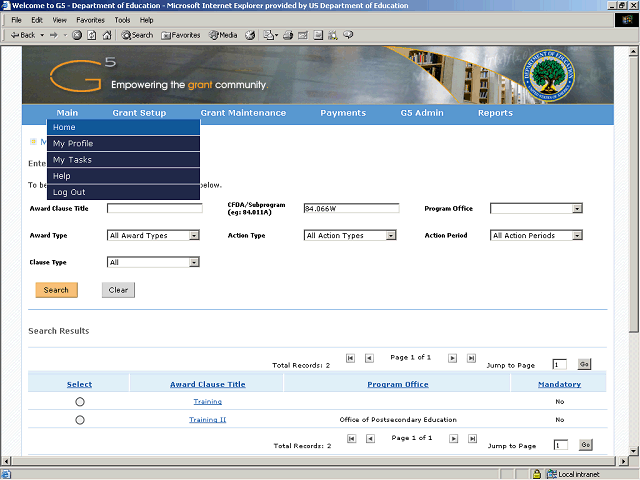Viewport: 640px width, 480px height.
Task: Click the G5 logo in banner
Action: pyautogui.click(x=83, y=75)
